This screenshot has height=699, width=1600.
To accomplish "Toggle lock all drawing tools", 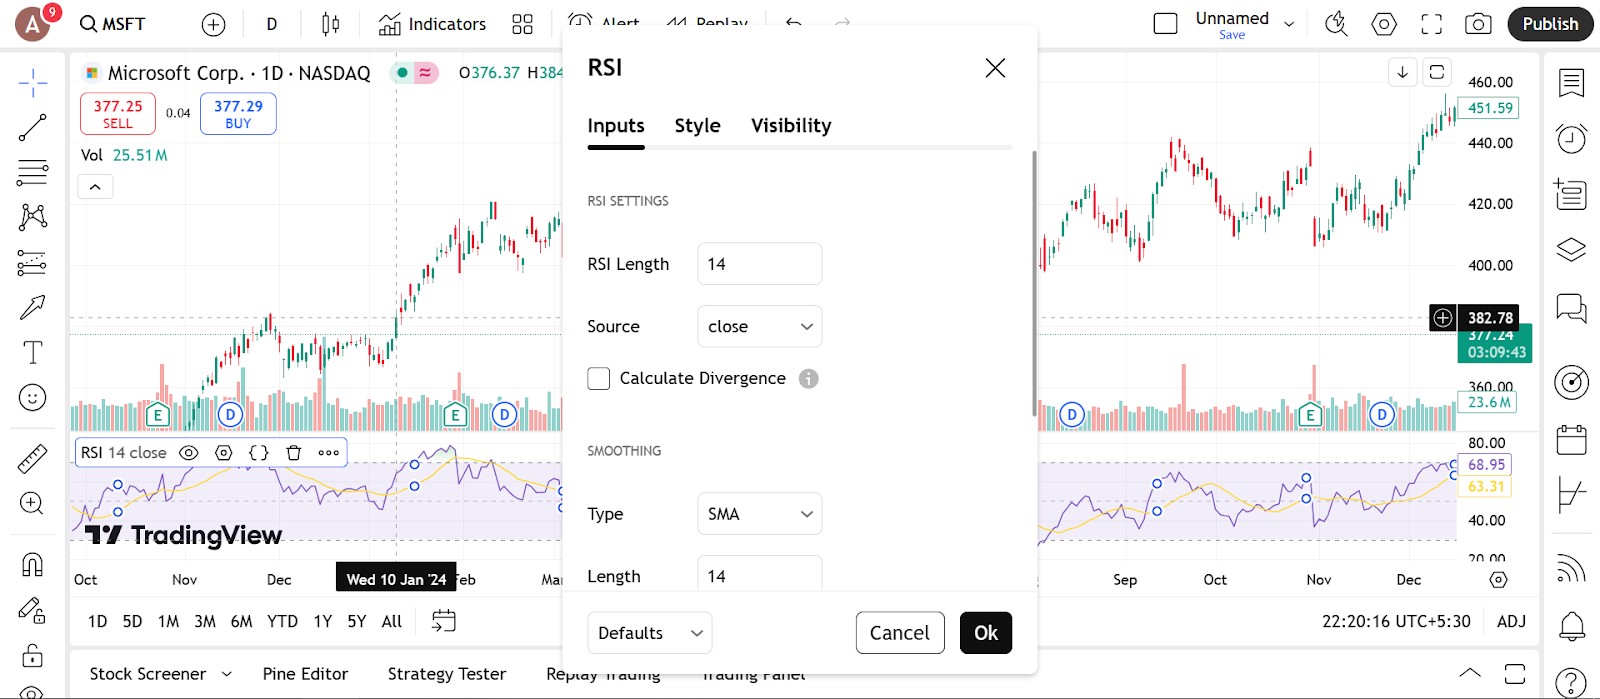I will 32,655.
